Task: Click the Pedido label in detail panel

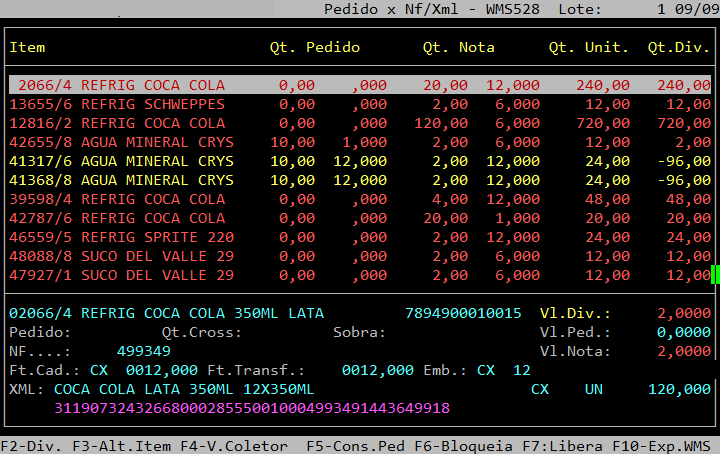Action: (40, 332)
